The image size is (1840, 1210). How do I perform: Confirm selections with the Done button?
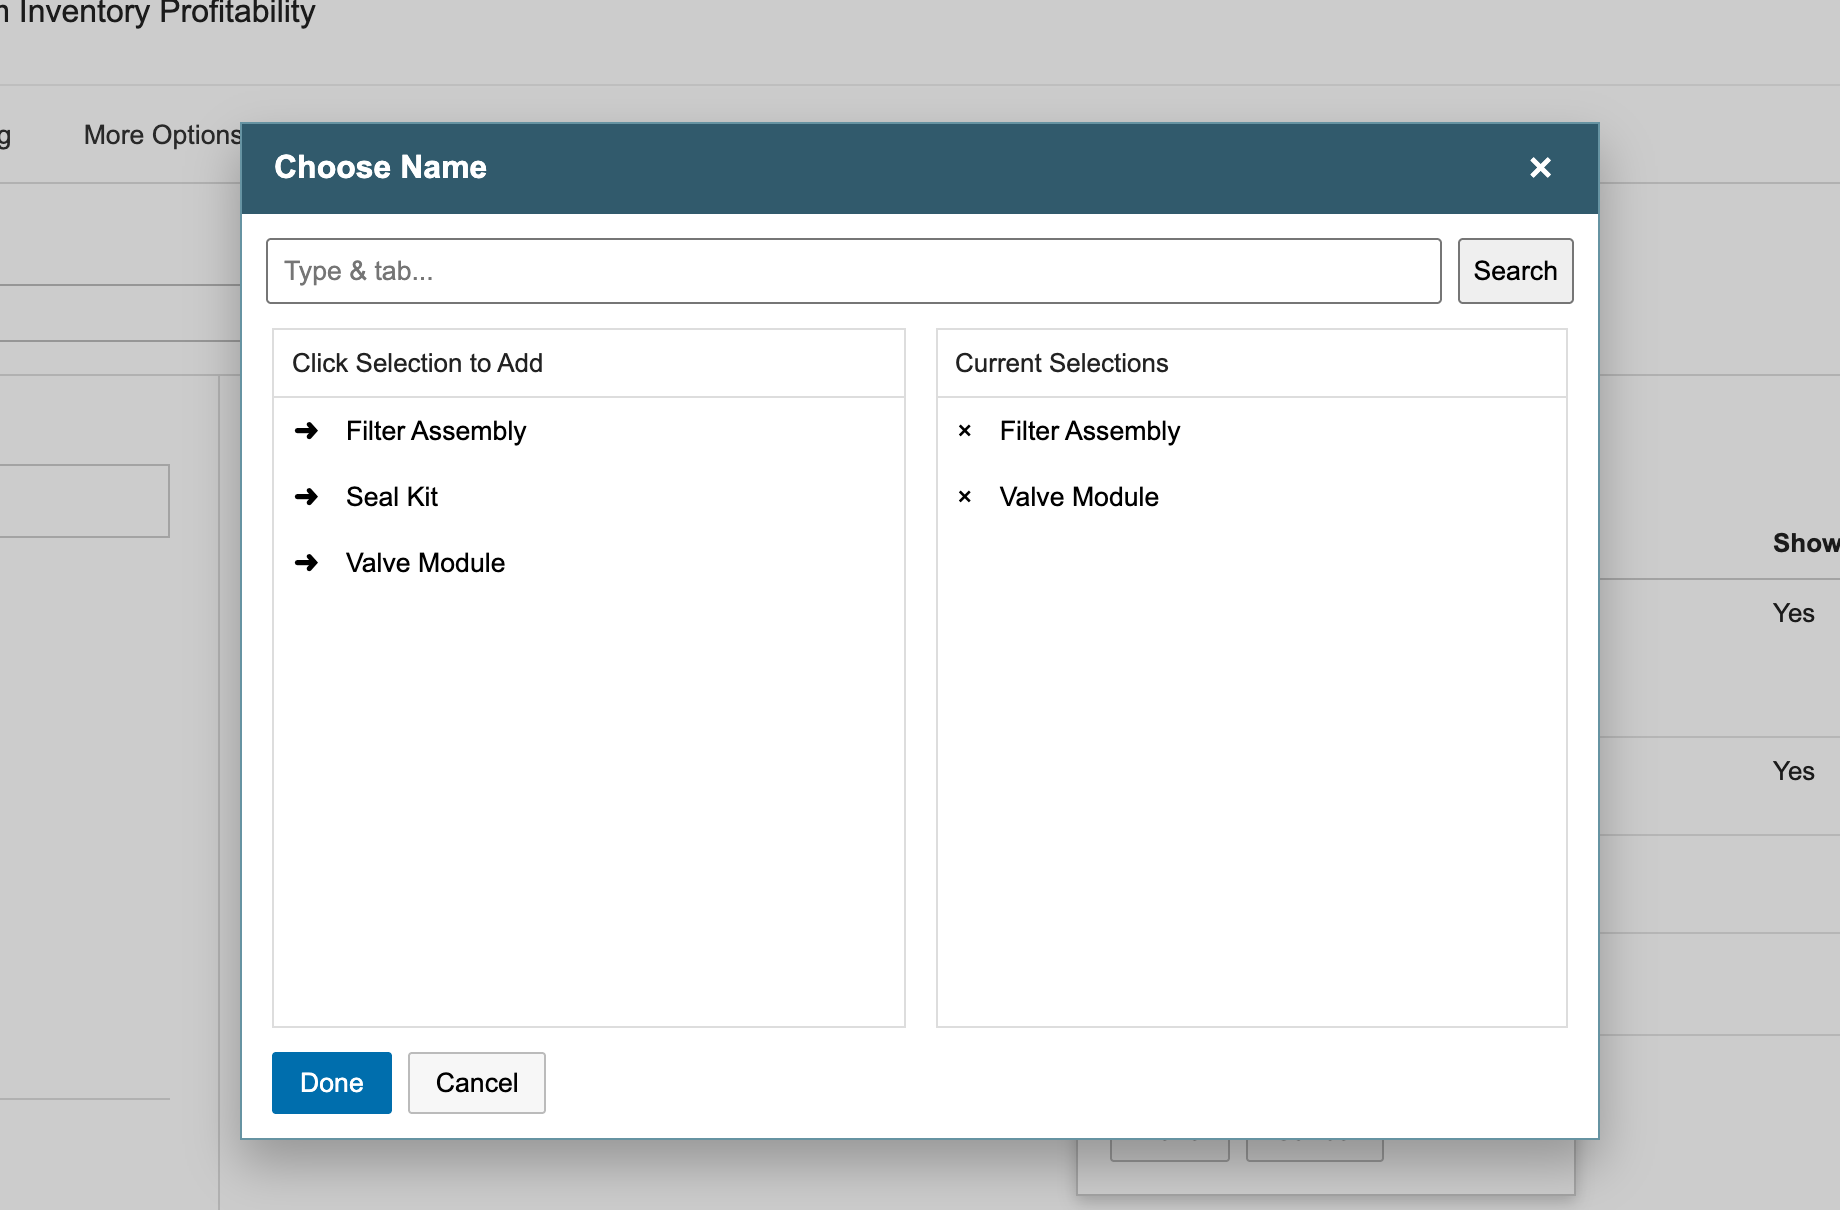pos(332,1083)
